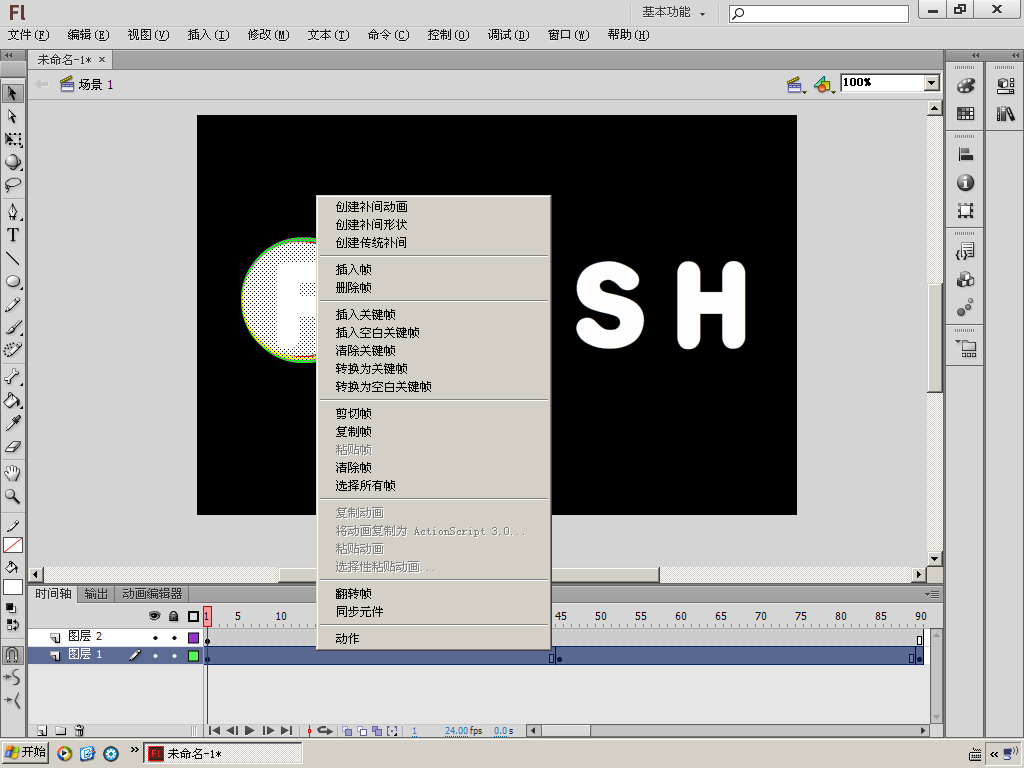The image size is (1024, 768).
Task: Toggle outline square of 图层 1
Action: pos(193,656)
